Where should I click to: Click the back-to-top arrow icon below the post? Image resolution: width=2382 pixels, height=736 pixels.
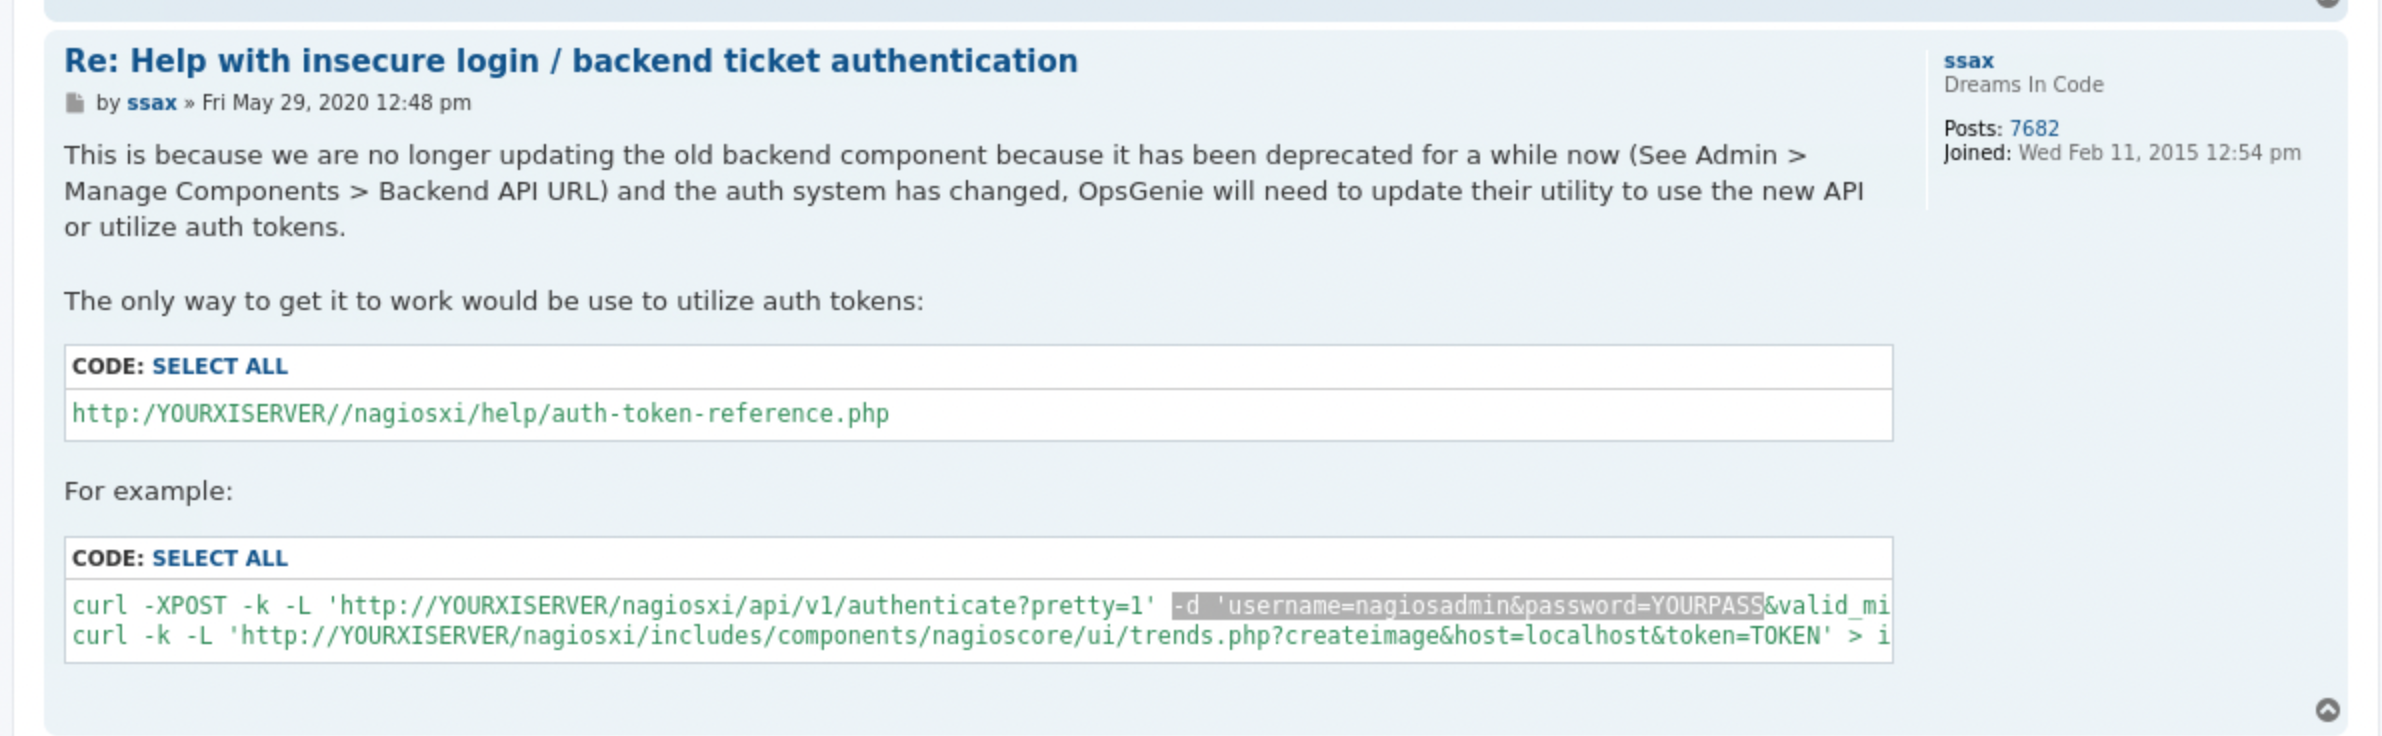click(2328, 709)
